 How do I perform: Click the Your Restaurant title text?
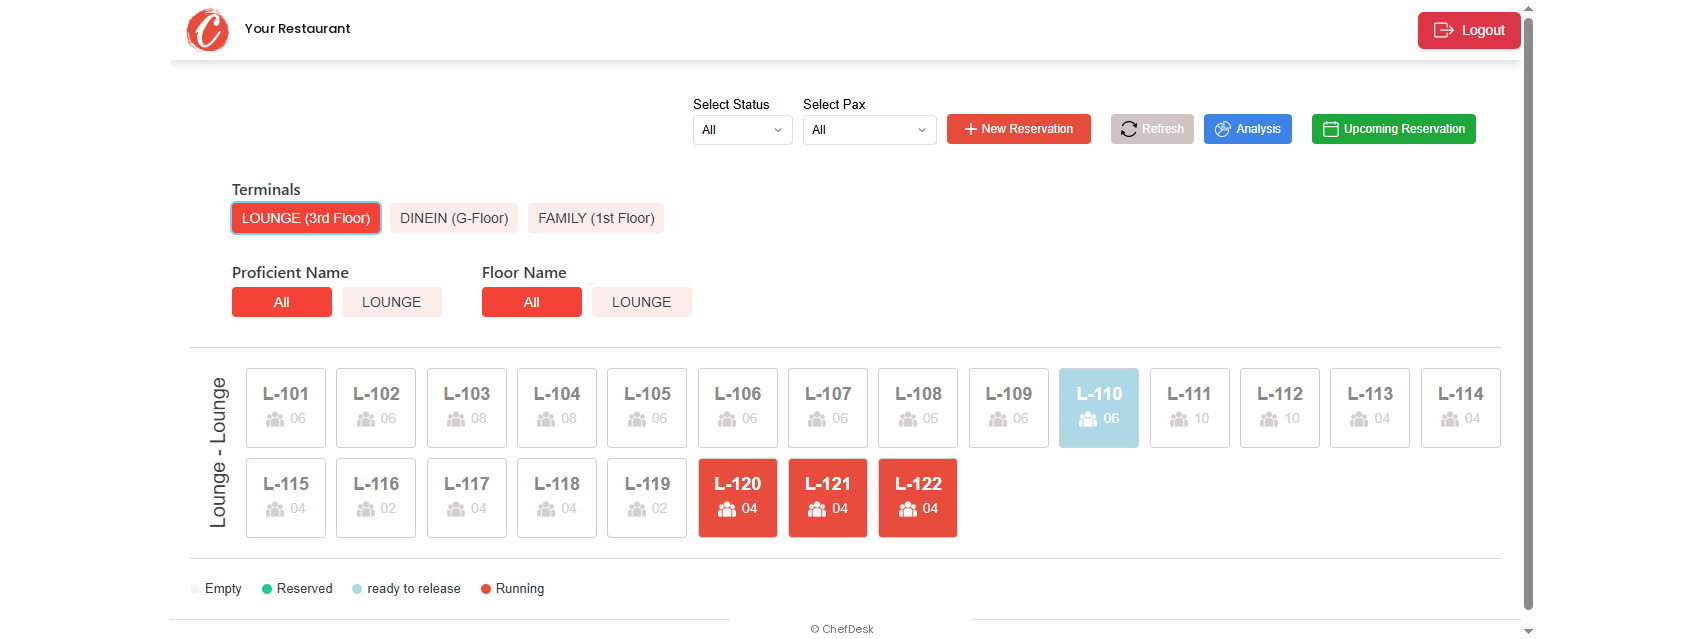[297, 29]
